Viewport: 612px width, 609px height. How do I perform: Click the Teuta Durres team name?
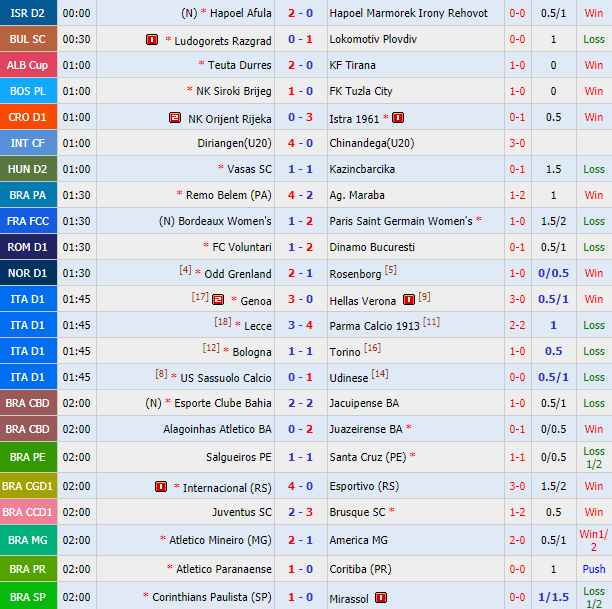(x=239, y=65)
